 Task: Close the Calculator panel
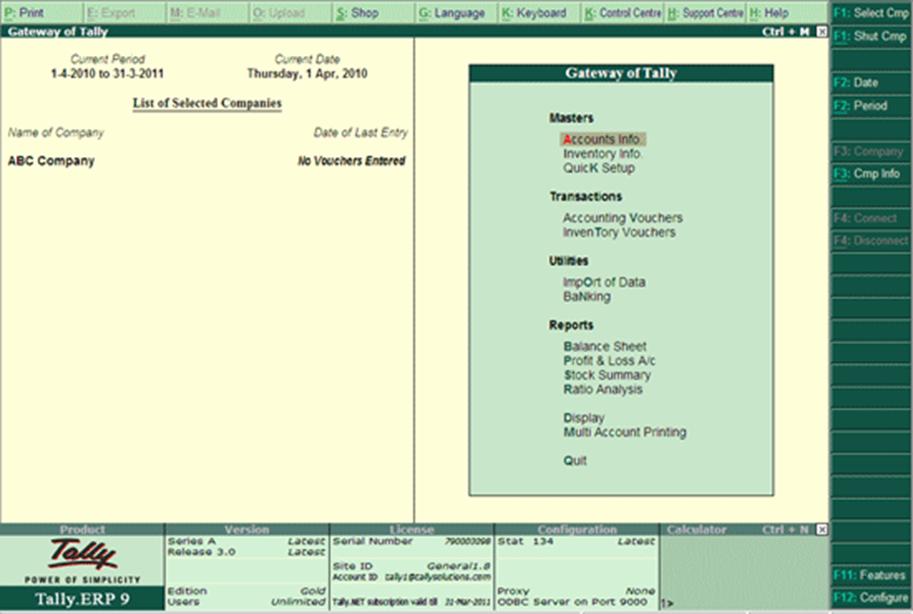[822, 528]
